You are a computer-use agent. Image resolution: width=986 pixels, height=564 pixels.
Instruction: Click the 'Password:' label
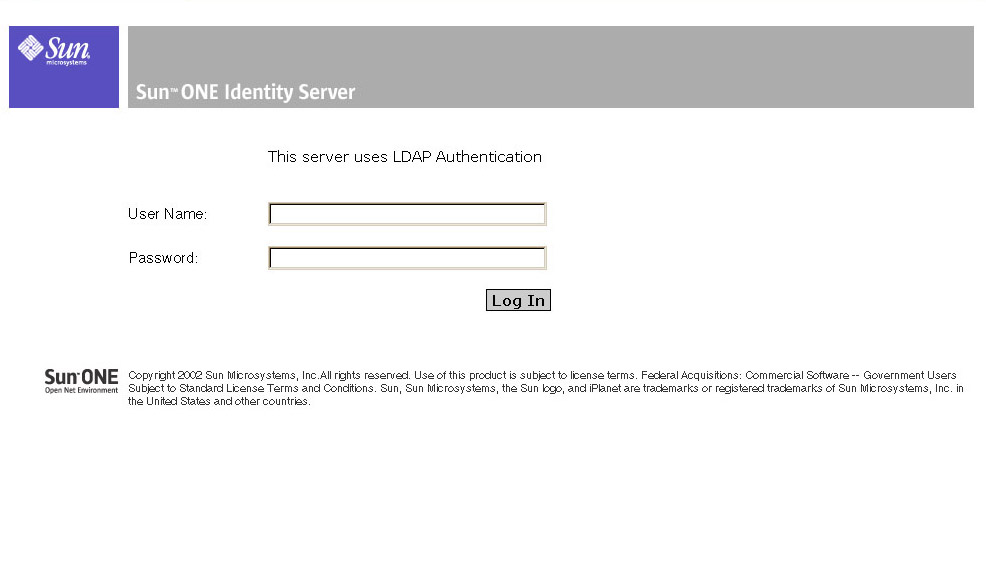[x=163, y=258]
